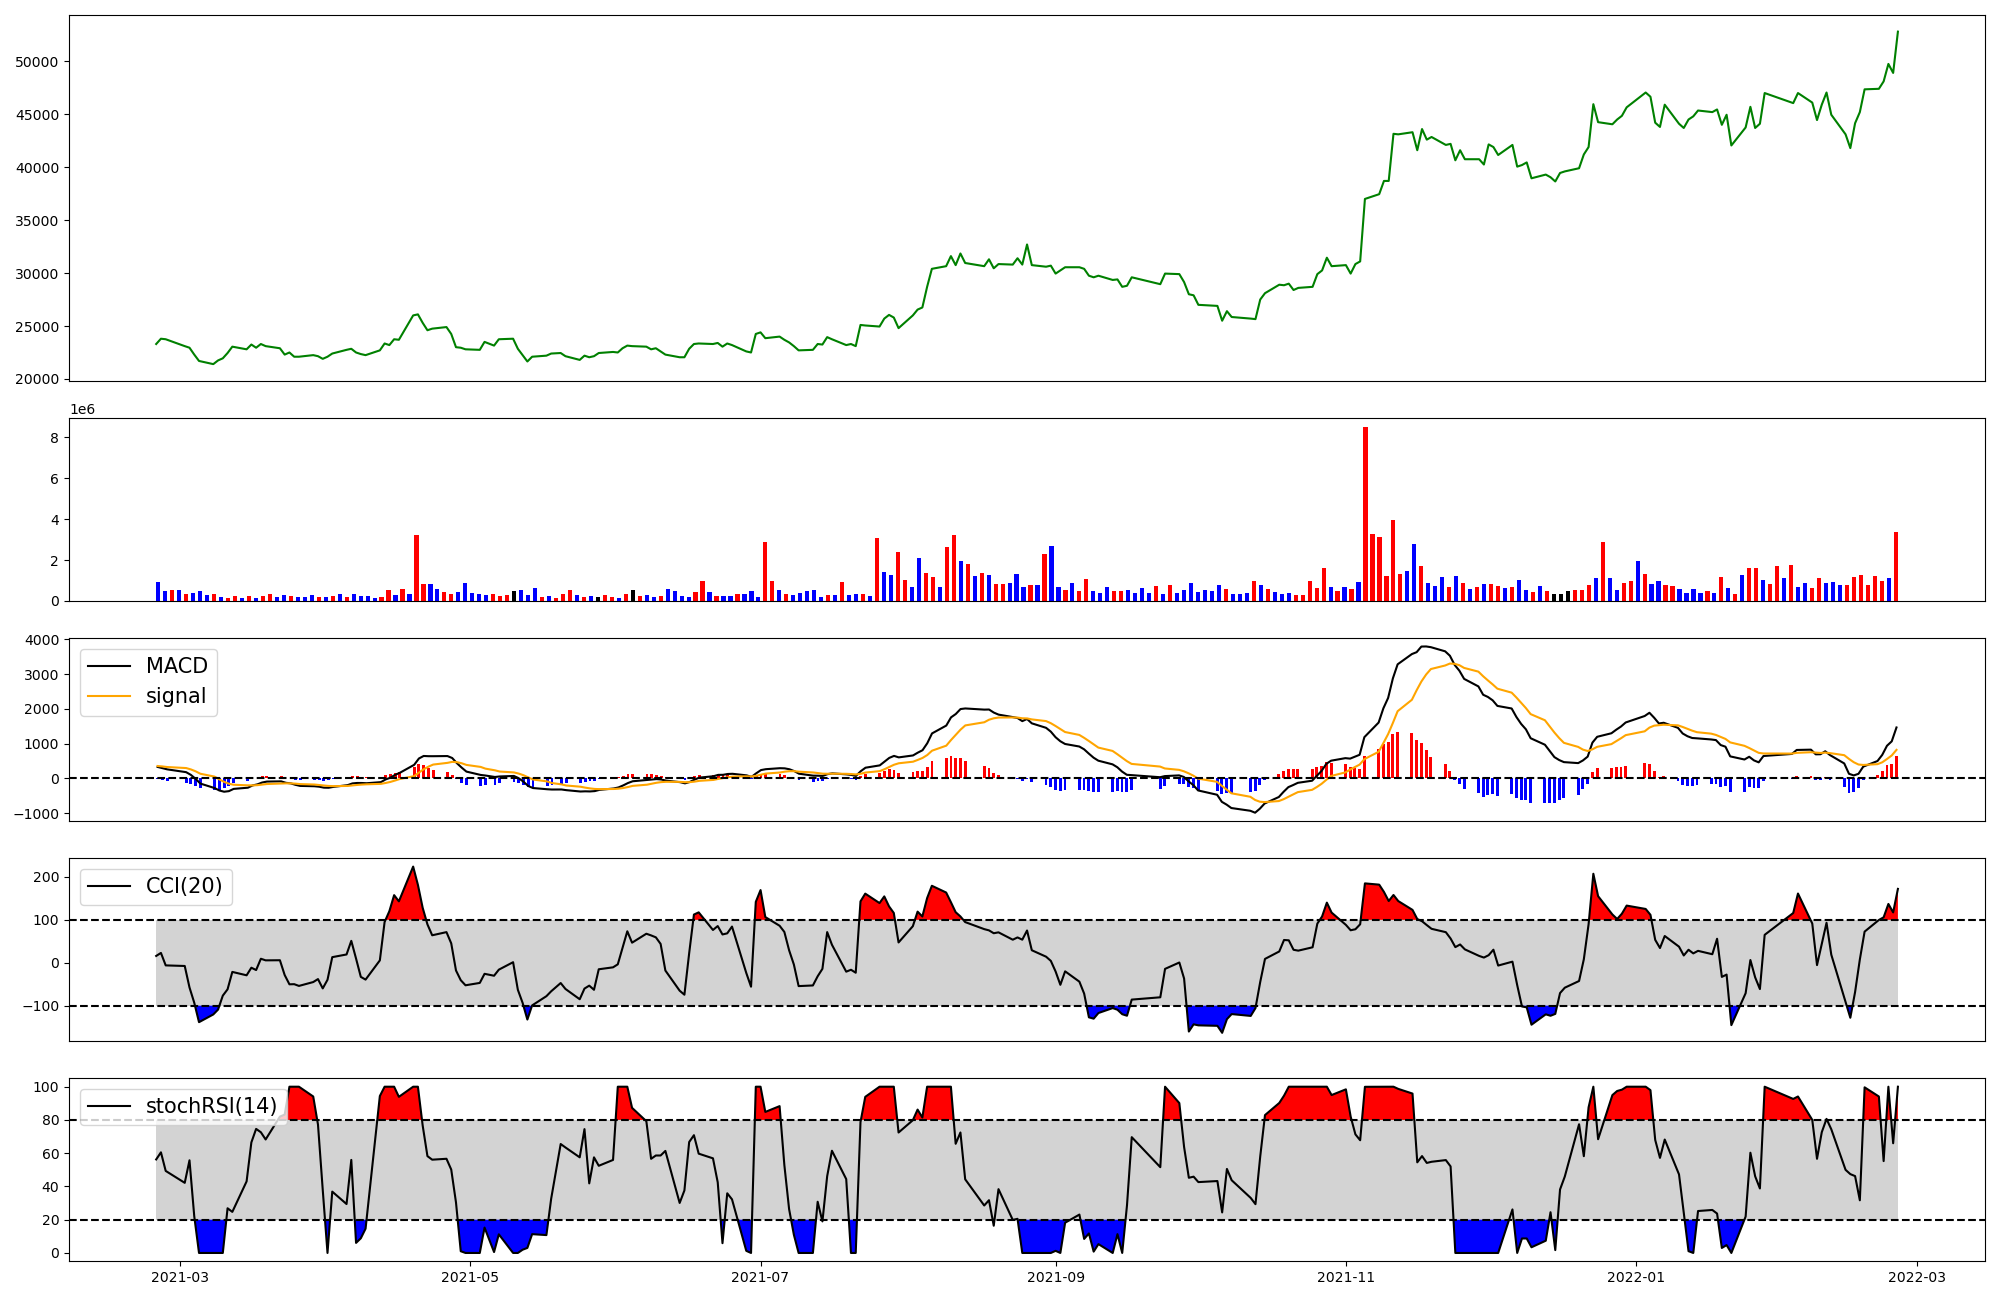The image size is (2000, 1300).
Task: Click the 1e6 volume scale label
Action: [x=82, y=410]
